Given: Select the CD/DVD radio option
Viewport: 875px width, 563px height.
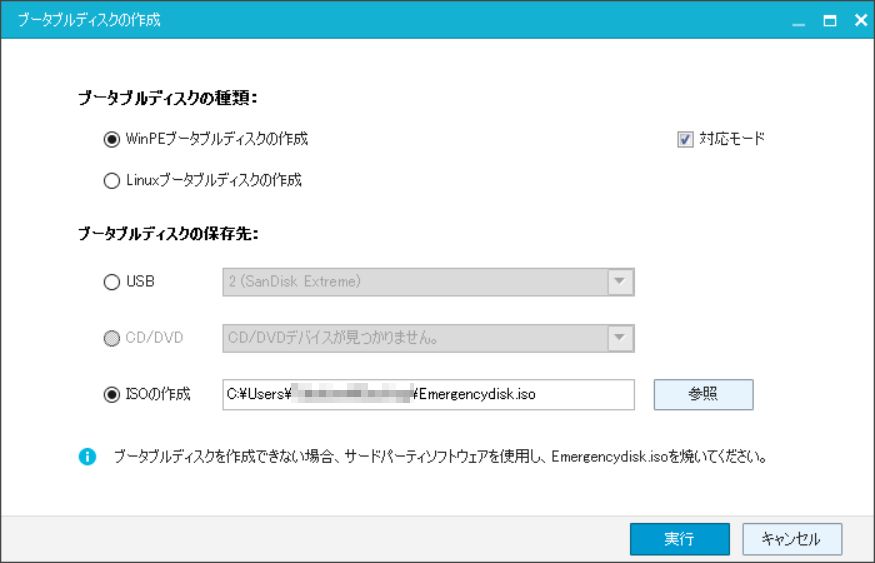Looking at the screenshot, I should 112,338.
